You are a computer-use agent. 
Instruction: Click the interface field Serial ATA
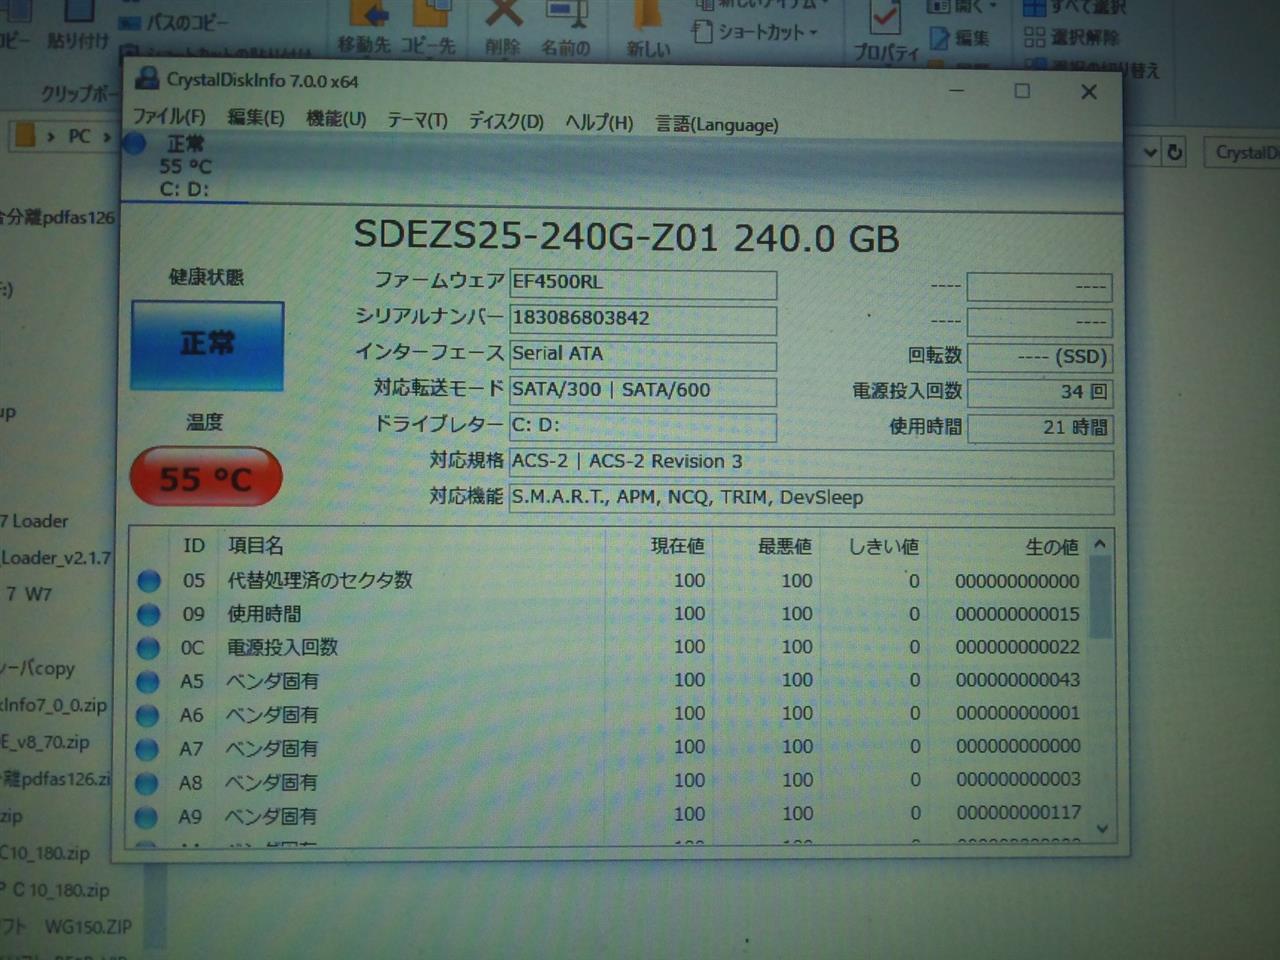[642, 355]
